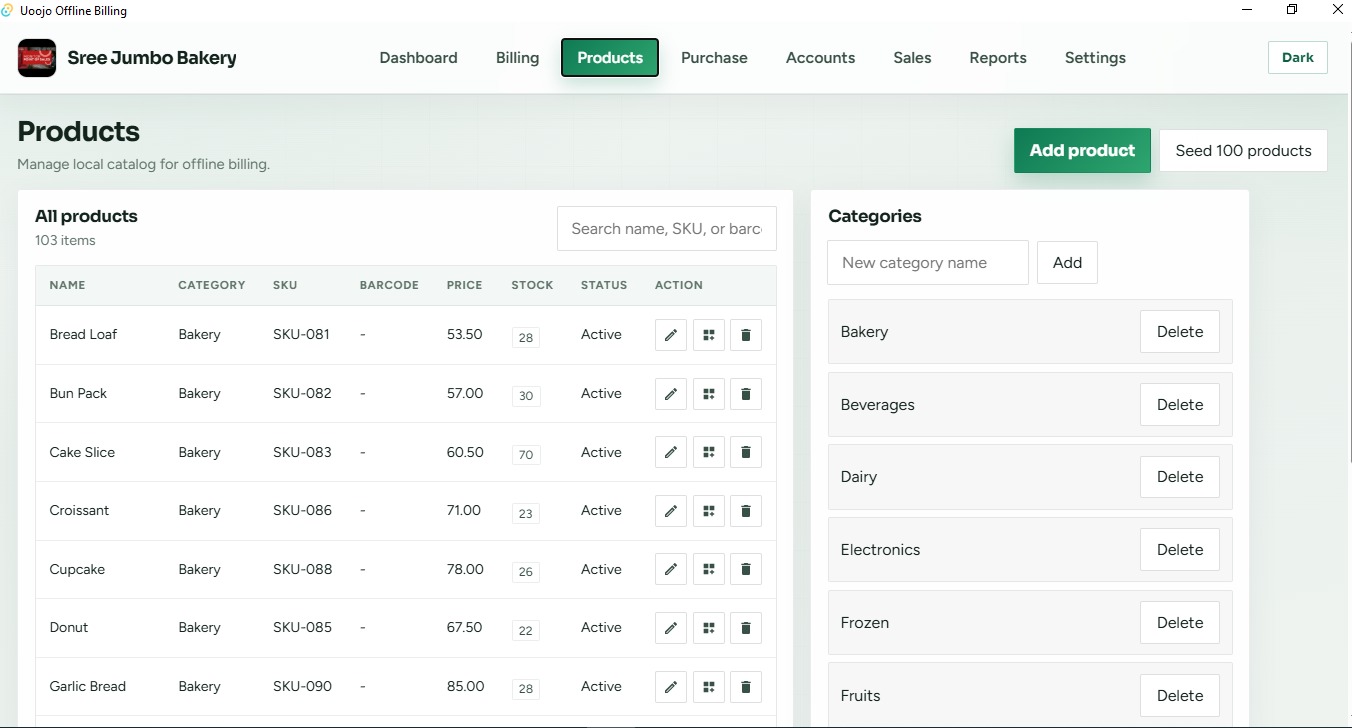Add the new category
1352x728 pixels.
coord(1067,263)
